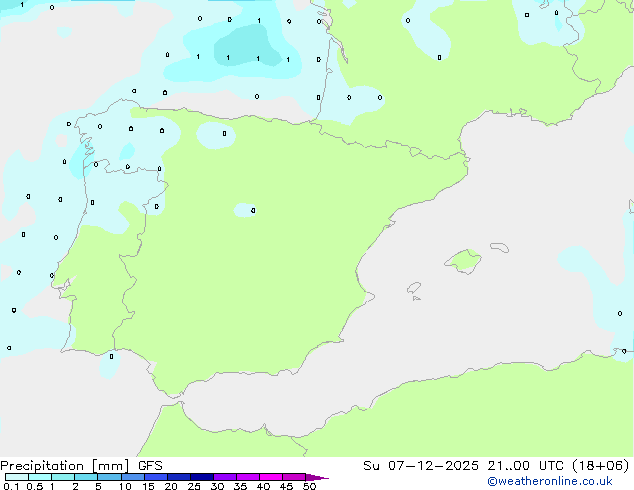Image resolution: width=634 pixels, height=490 pixels.
Task: Choose the 25 mm dark blue swatch
Action: coord(202,477)
